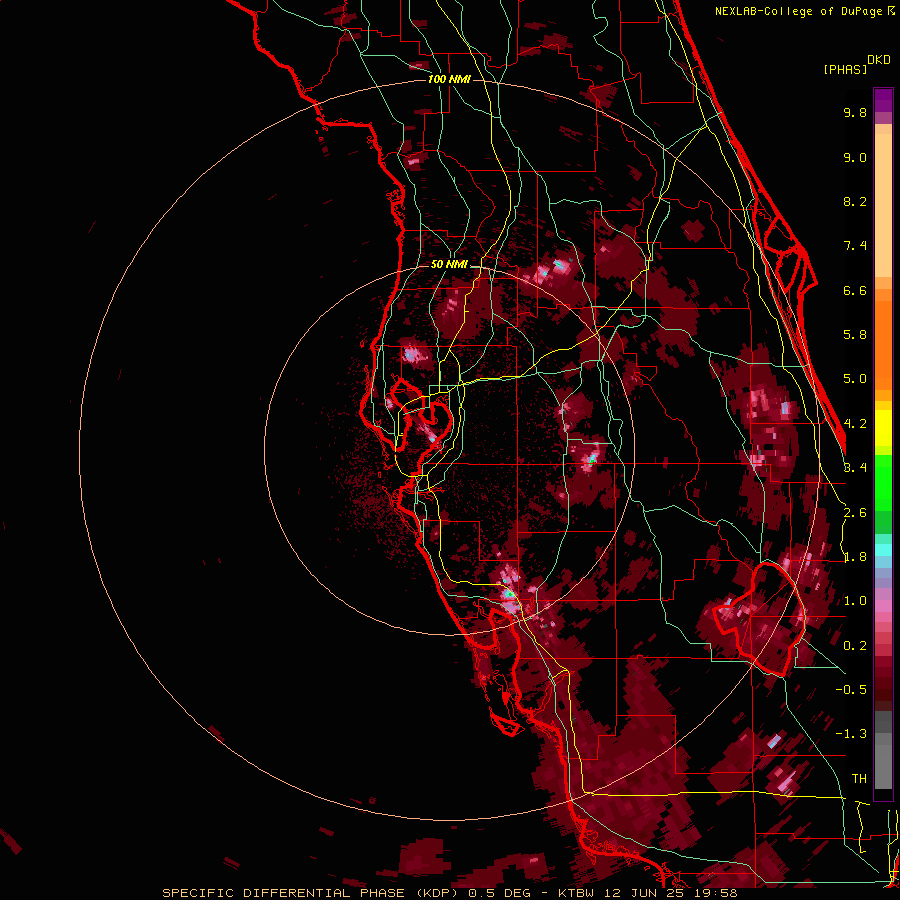Click the 9.0 value on the color scale
900x900 pixels.
[x=855, y=157]
